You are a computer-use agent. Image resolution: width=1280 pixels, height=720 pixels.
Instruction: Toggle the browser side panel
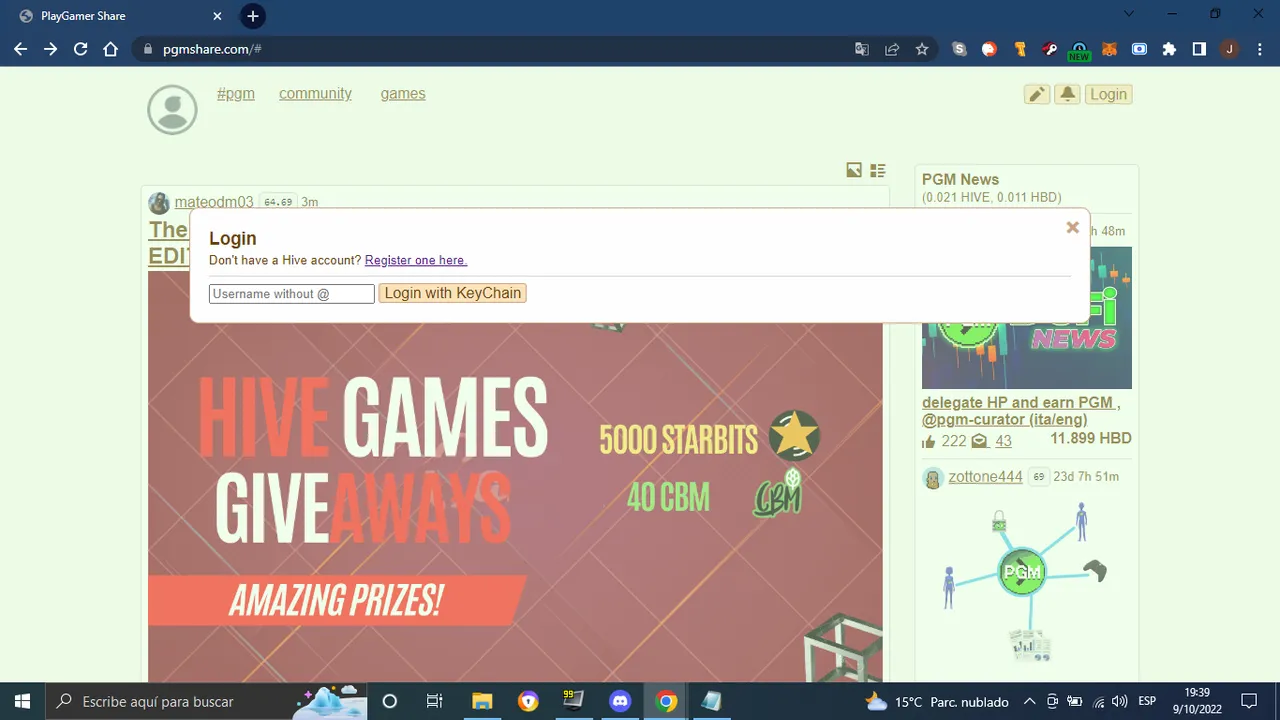tap(1199, 49)
